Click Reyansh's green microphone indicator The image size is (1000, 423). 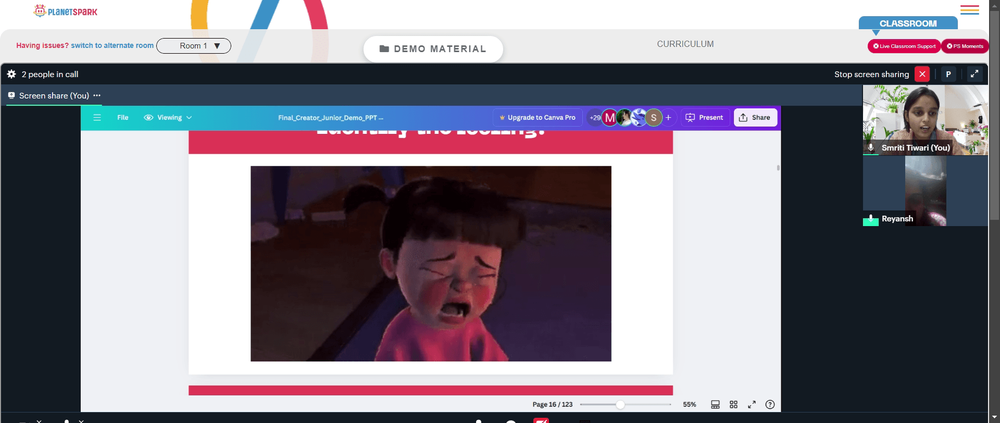[871, 219]
